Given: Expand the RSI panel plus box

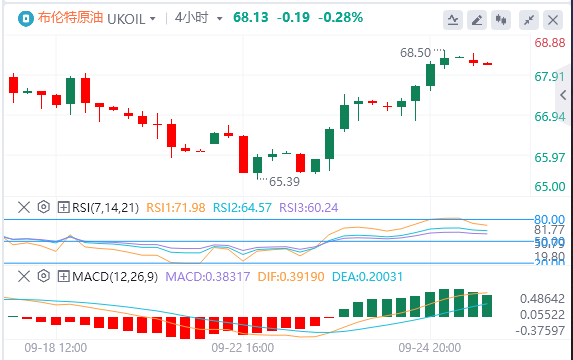Looking at the screenshot, I should 63,208.
